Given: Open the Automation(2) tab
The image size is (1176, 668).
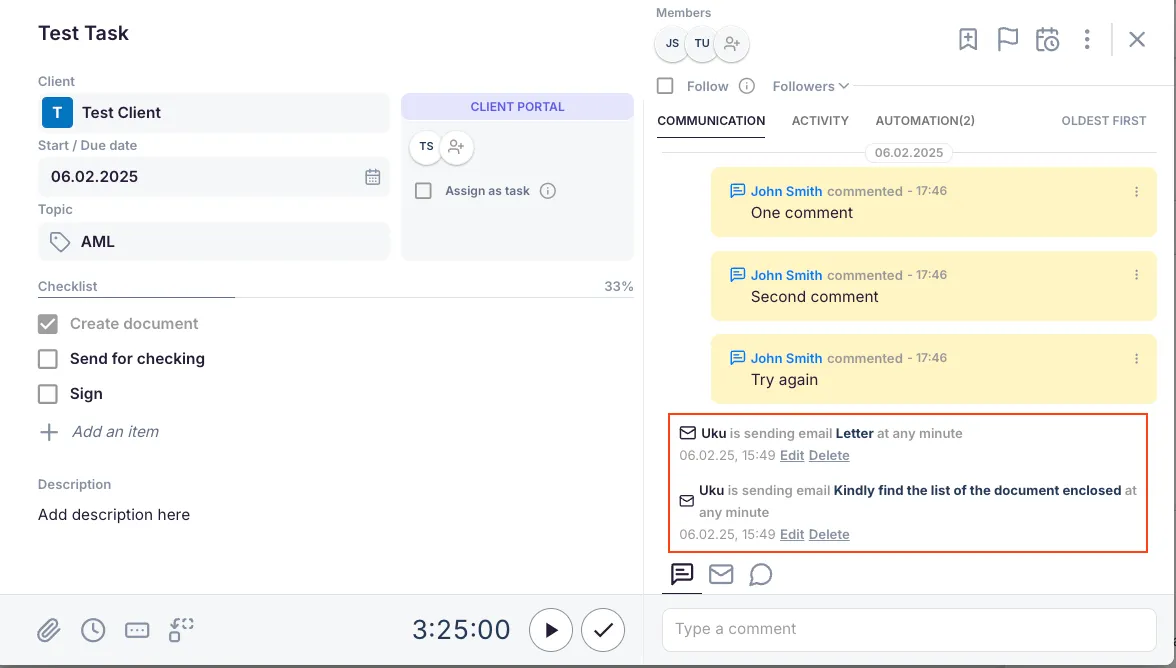Looking at the screenshot, I should point(925,121).
